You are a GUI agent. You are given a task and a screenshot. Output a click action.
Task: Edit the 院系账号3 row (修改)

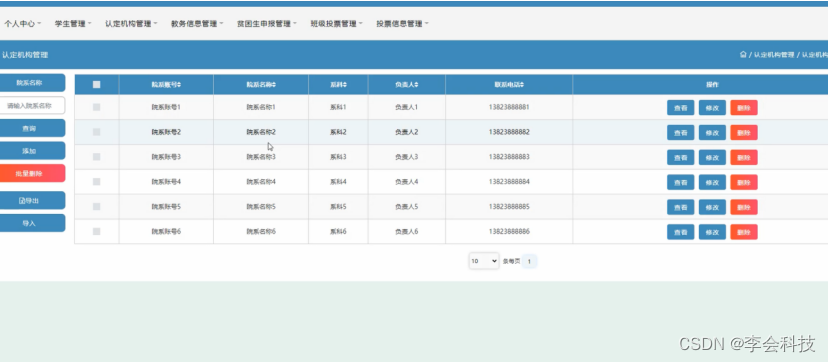tap(712, 157)
